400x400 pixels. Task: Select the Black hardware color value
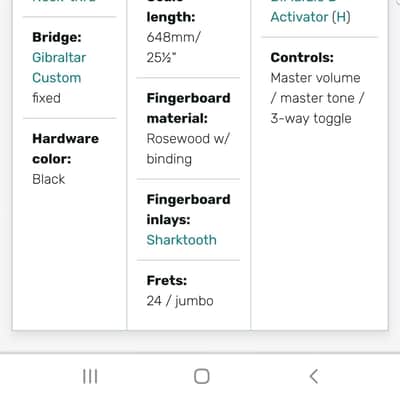coord(48,179)
